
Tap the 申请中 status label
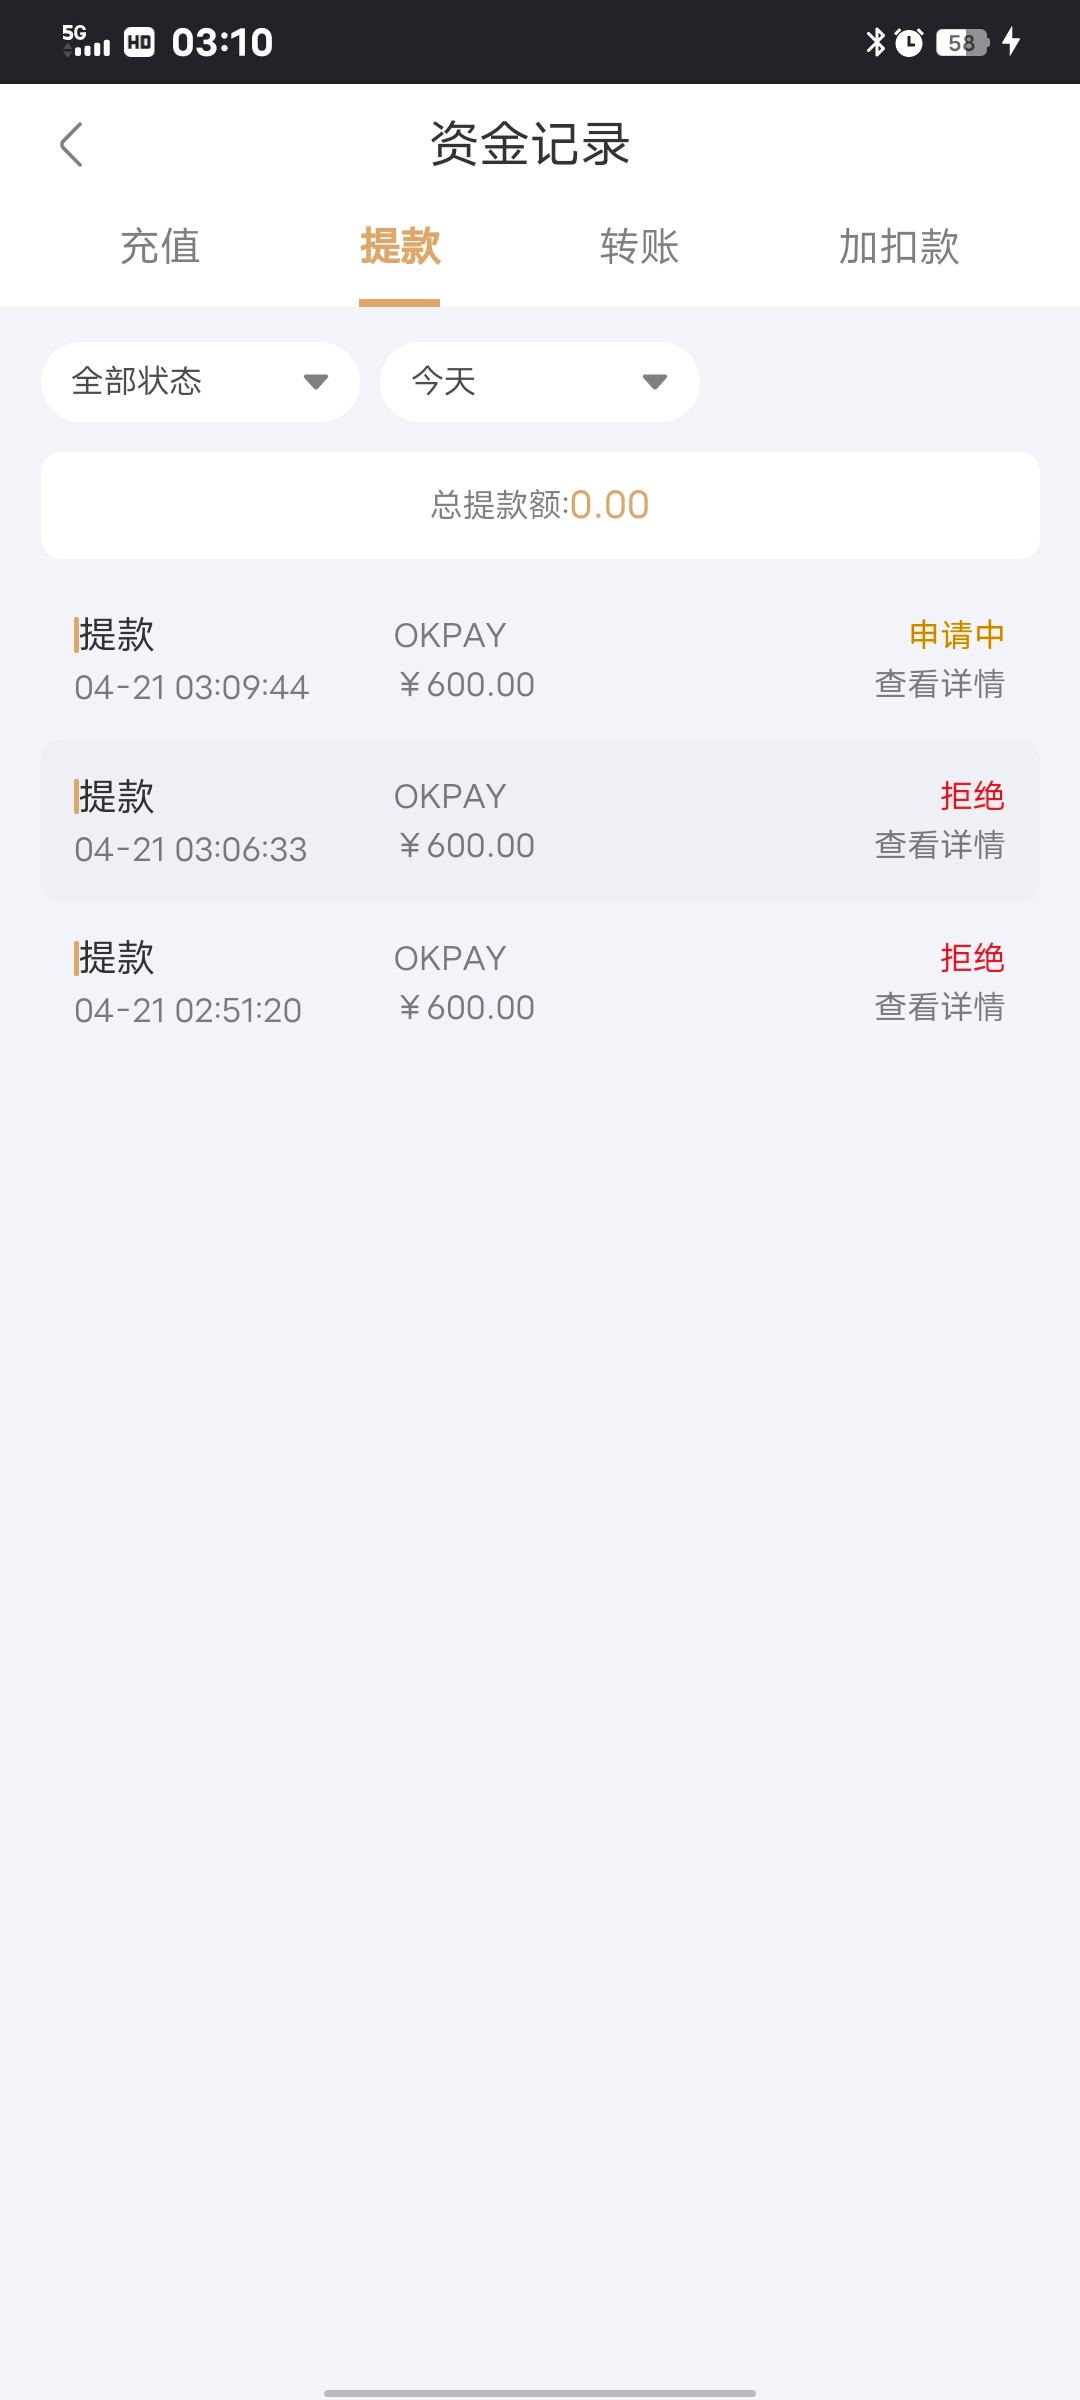pos(956,635)
